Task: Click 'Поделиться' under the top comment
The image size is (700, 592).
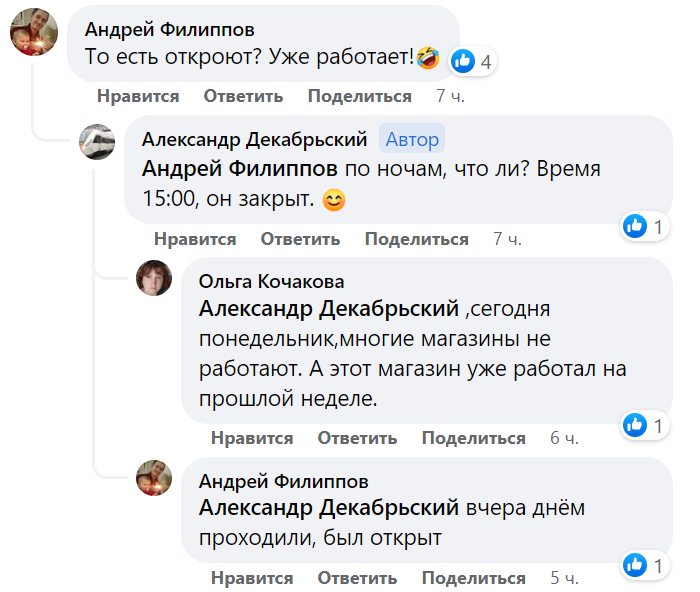Action: coord(359,96)
